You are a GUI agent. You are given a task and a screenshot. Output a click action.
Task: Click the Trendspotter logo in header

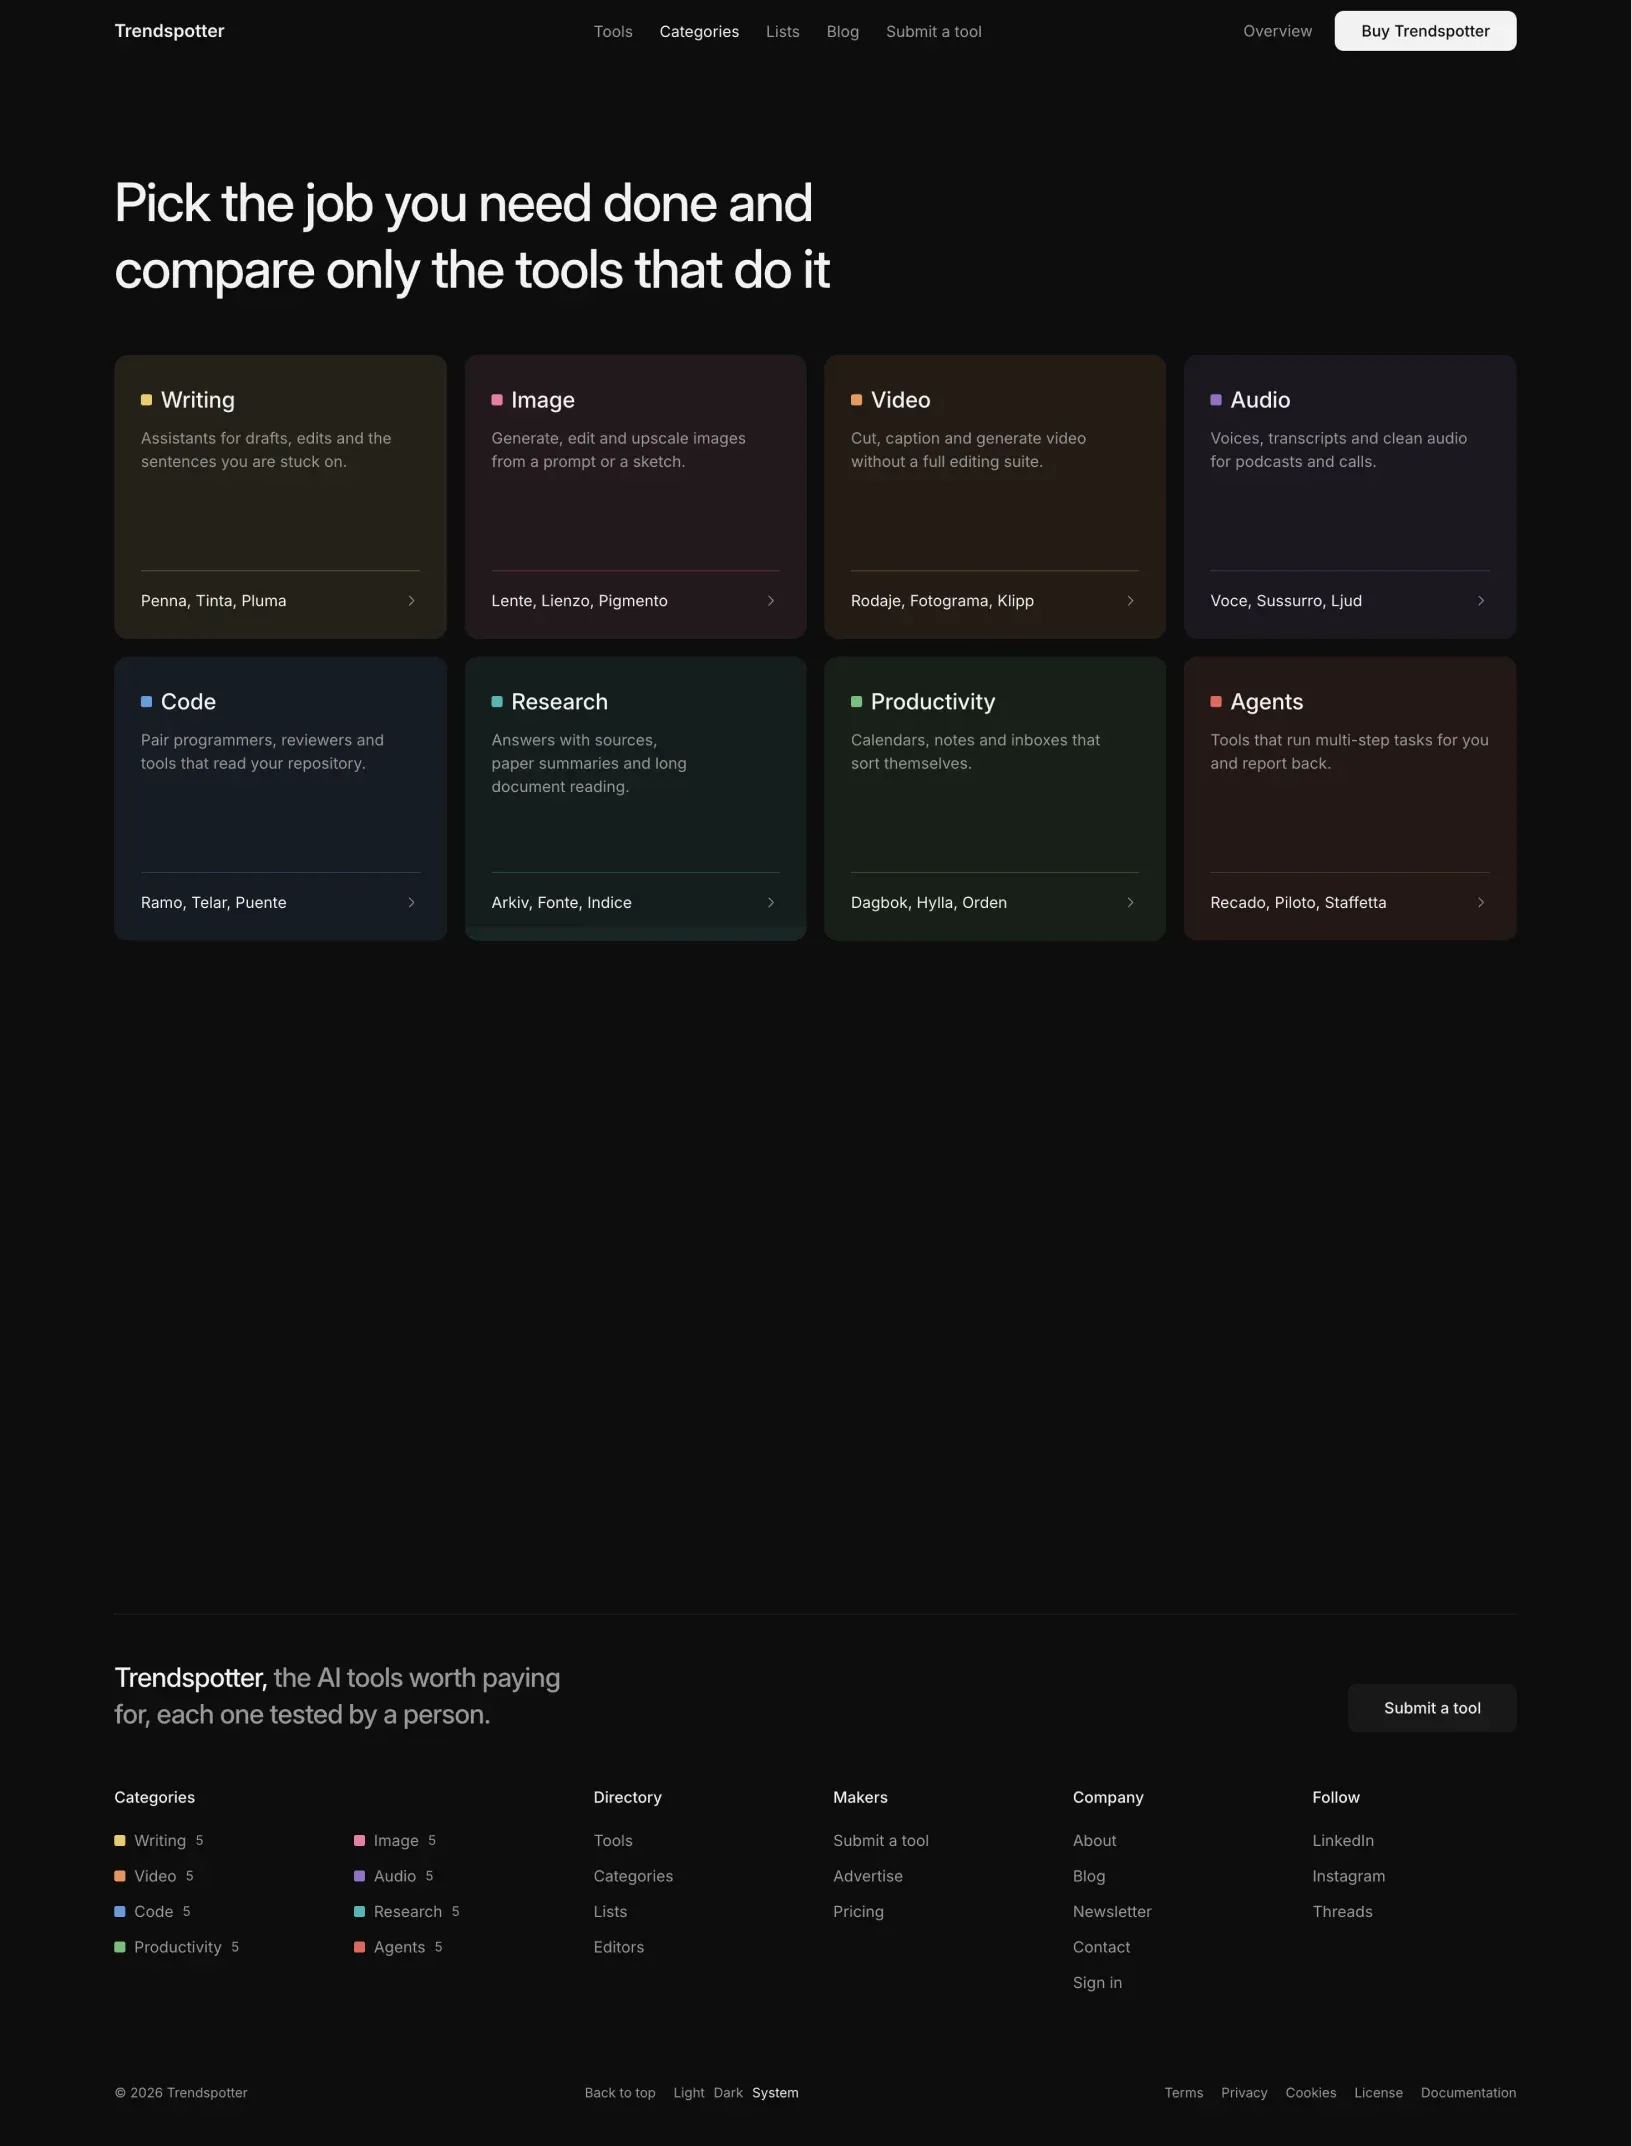click(x=169, y=31)
